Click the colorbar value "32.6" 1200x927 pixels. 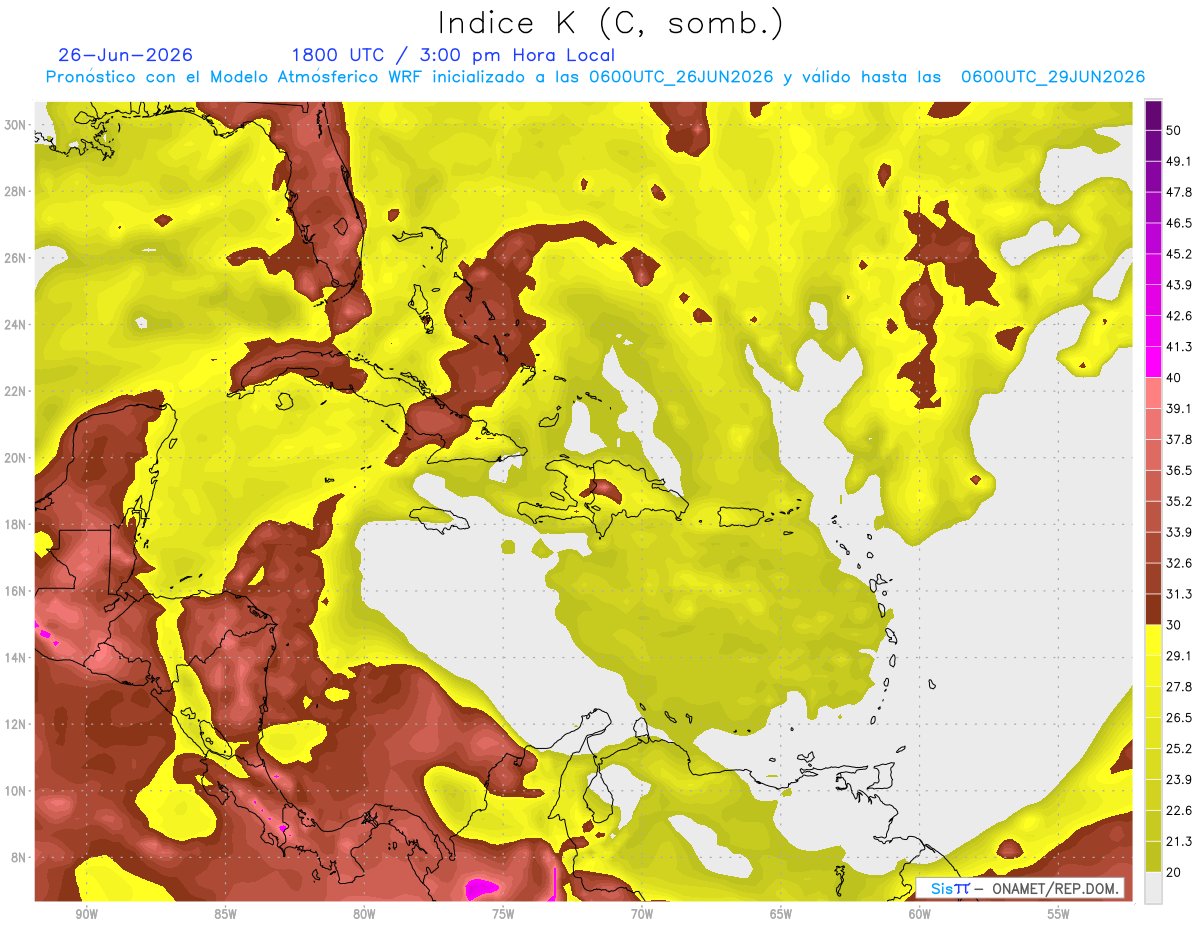point(1179,563)
